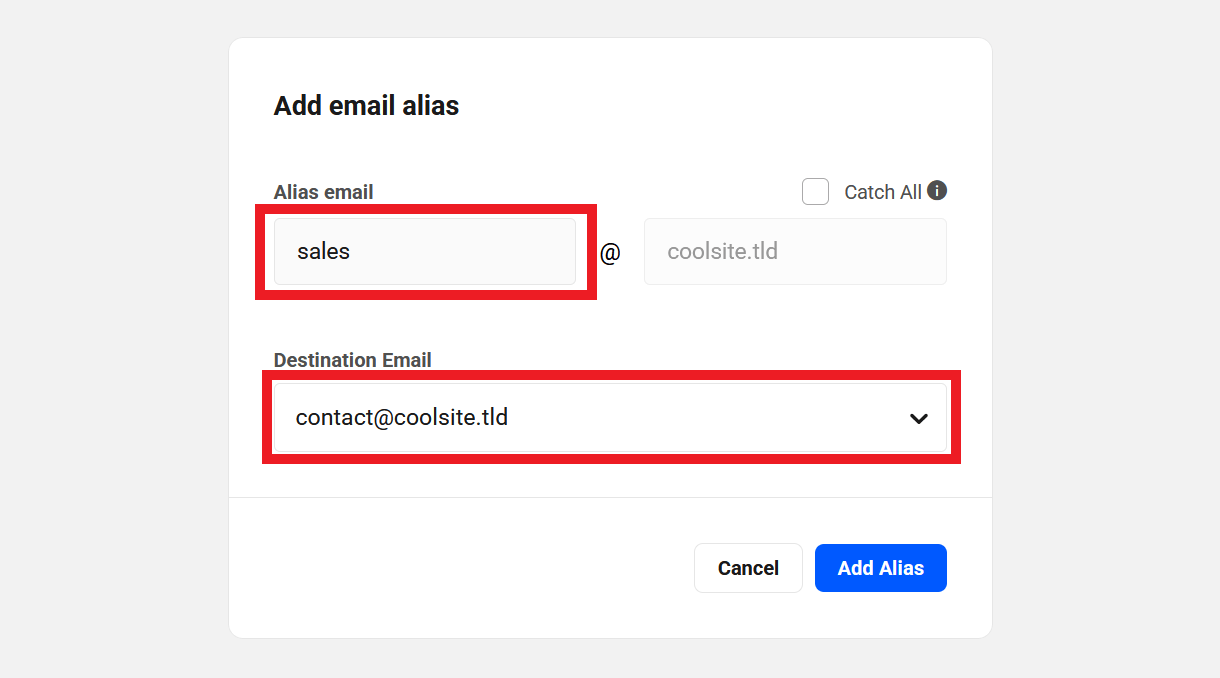This screenshot has height=678, width=1220.
Task: Click the gray backdrop outside the dialog
Action: 110,340
